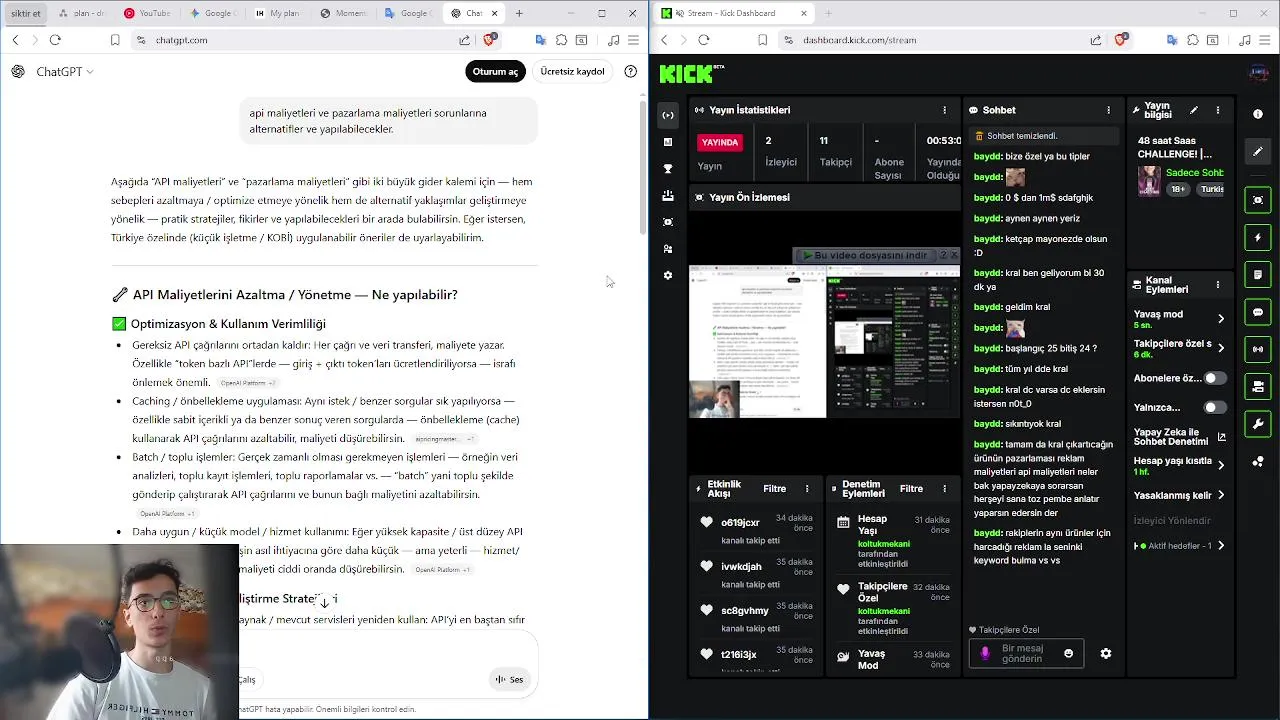Click the Bir mesaj gönderin chat input
The width and height of the screenshot is (1280, 720).
pyautogui.click(x=1026, y=653)
